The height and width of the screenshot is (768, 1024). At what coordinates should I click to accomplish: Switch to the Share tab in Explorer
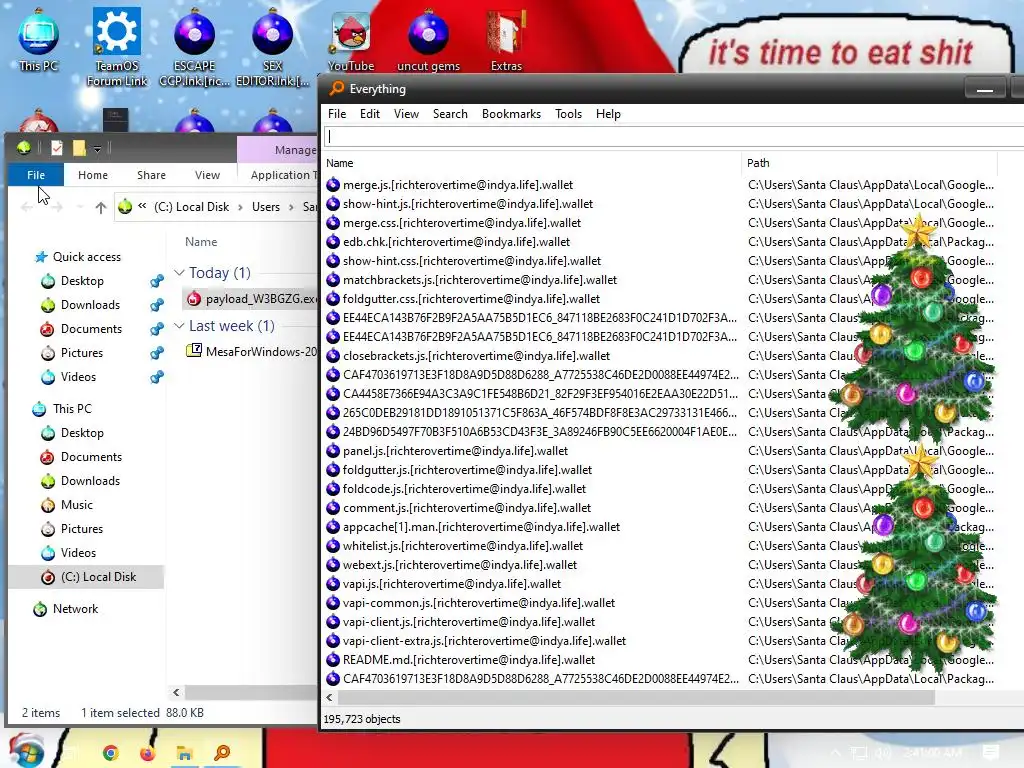coord(151,175)
